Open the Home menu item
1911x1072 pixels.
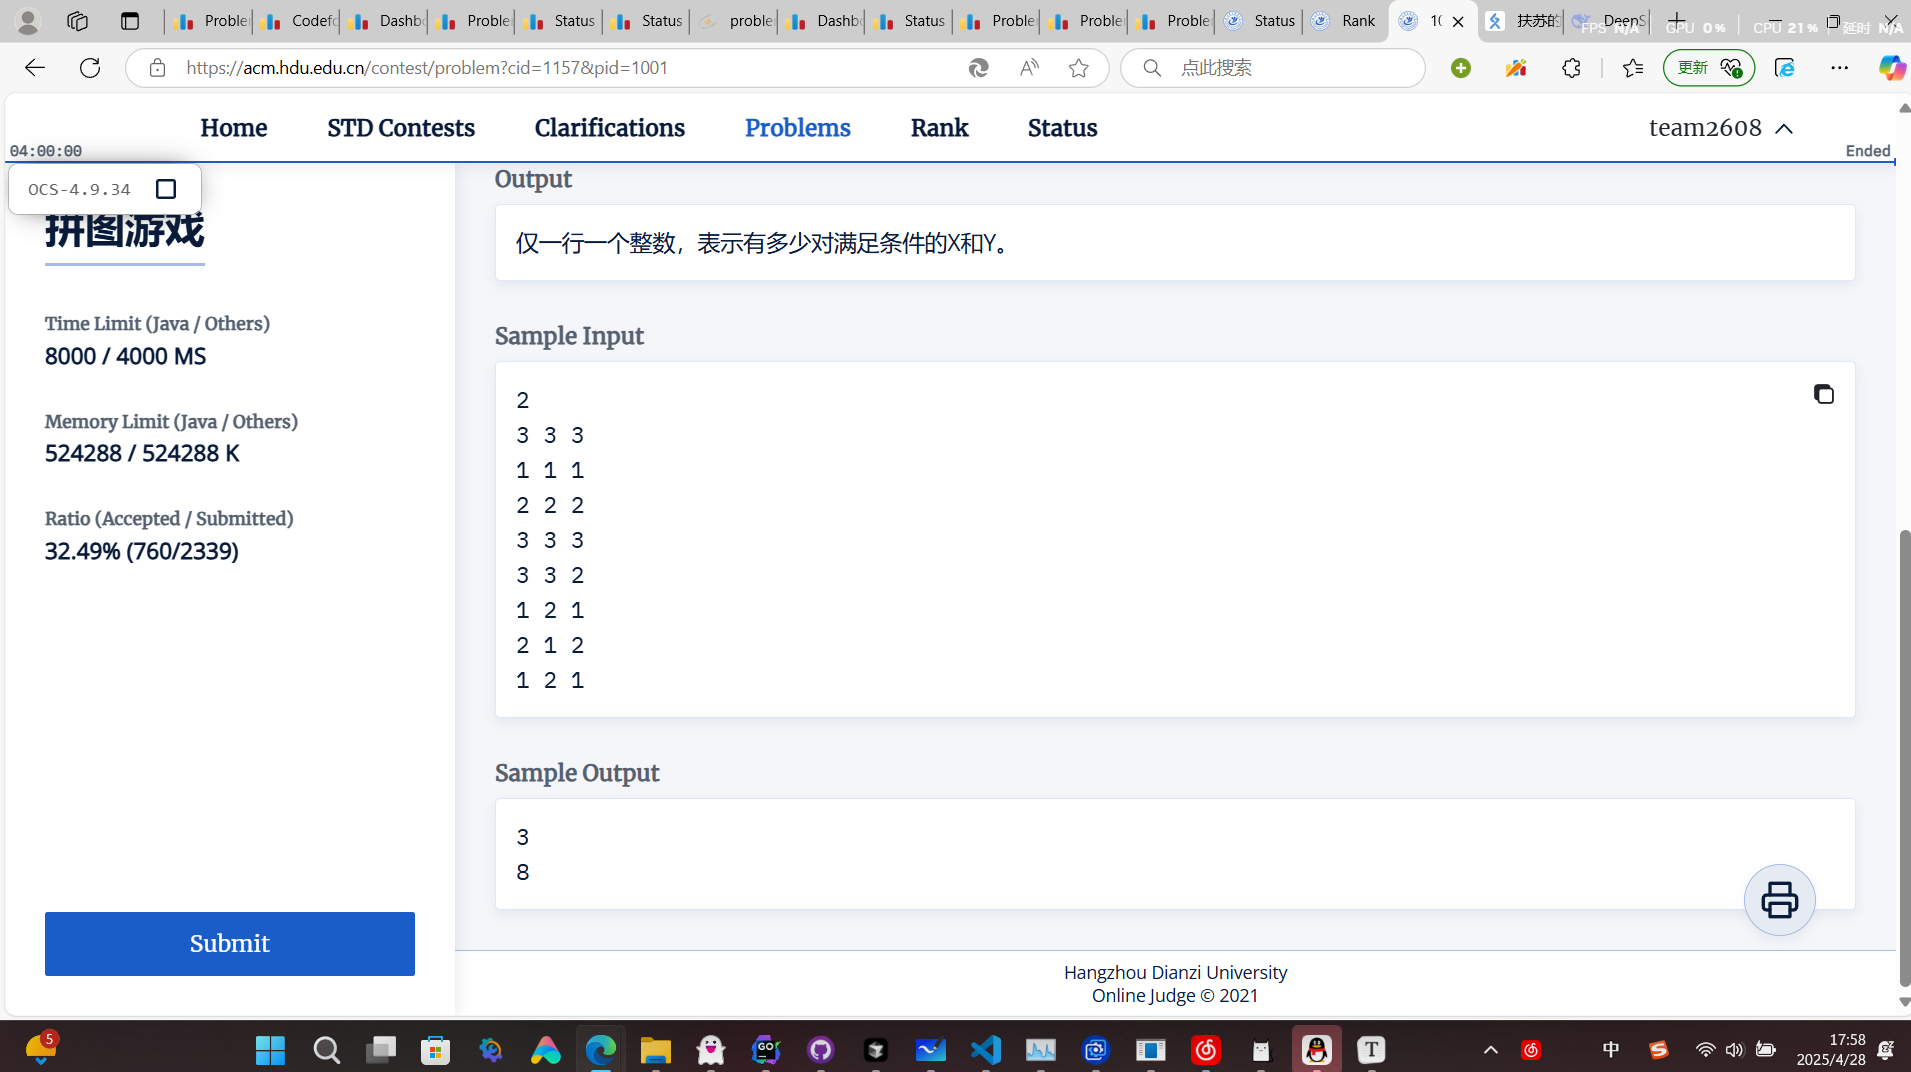click(233, 128)
